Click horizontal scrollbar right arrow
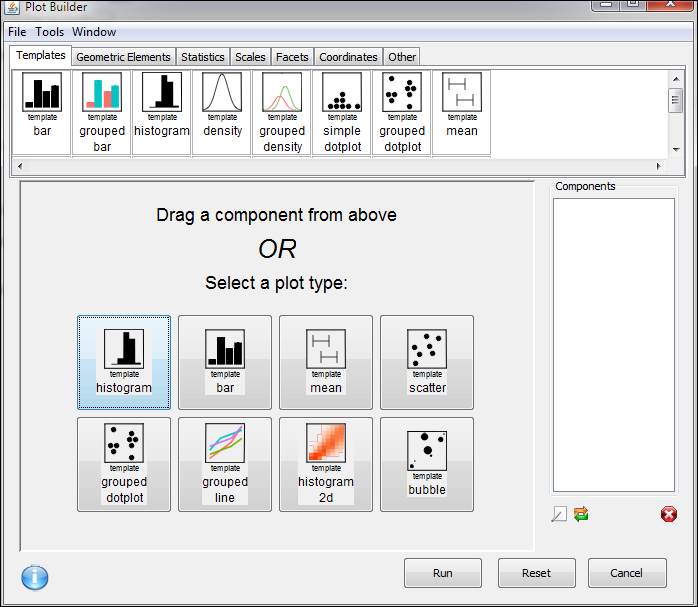Viewport: 698px width, 607px height. coord(659,166)
